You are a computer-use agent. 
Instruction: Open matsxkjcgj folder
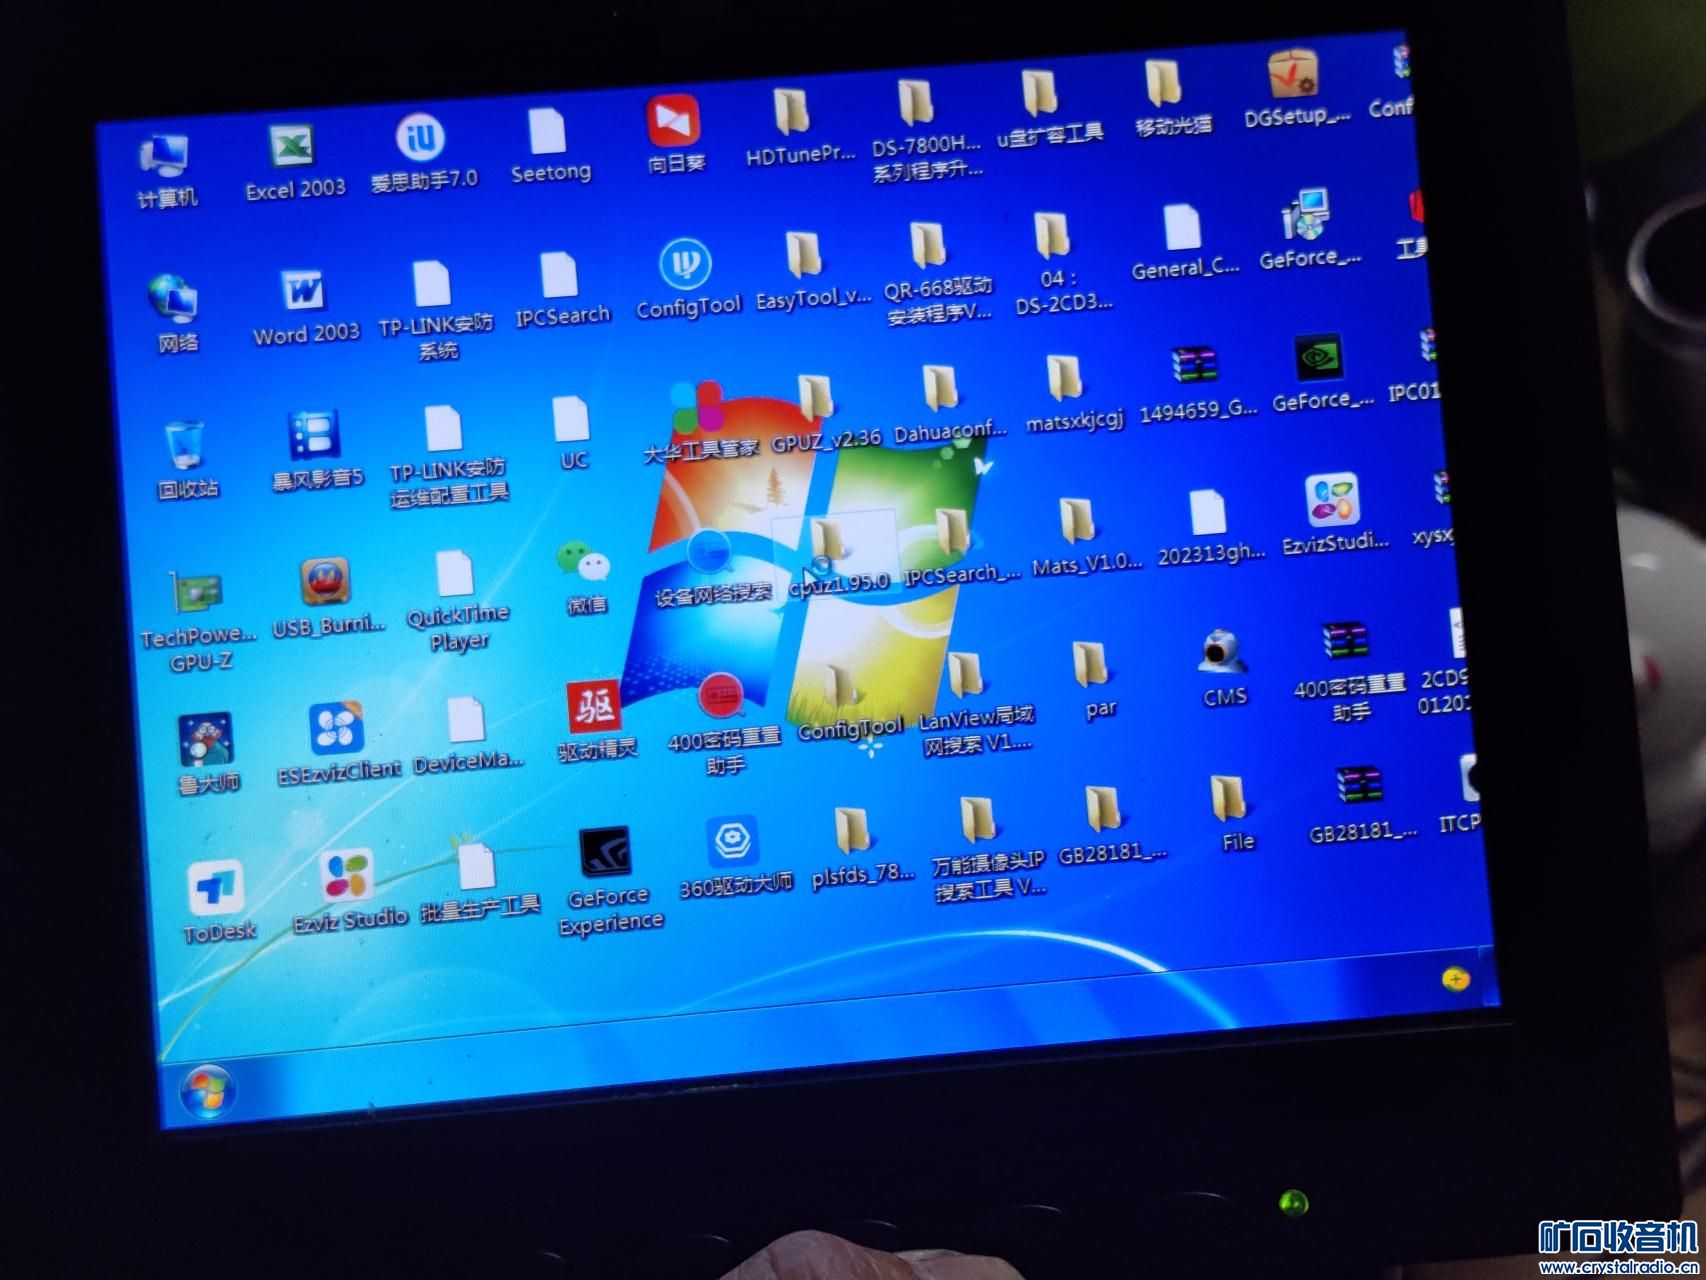point(1065,380)
